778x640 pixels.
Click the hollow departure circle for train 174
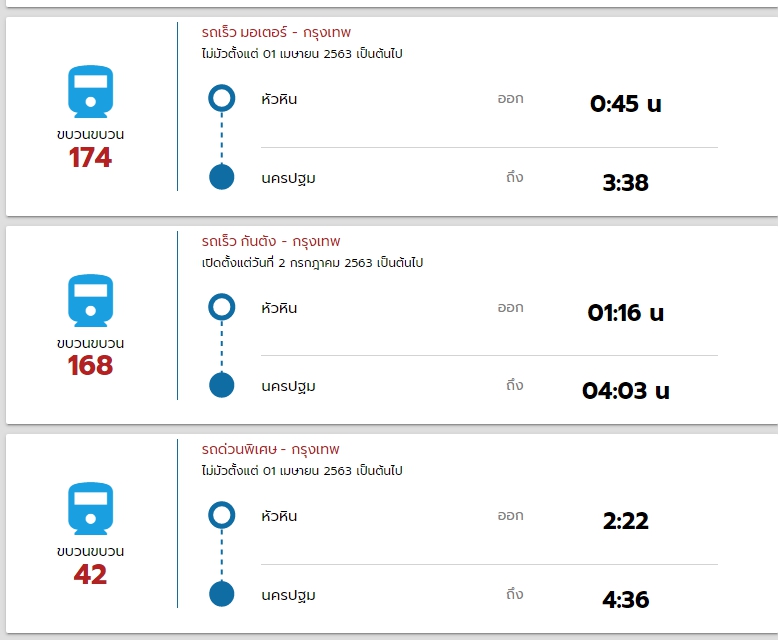click(x=221, y=98)
